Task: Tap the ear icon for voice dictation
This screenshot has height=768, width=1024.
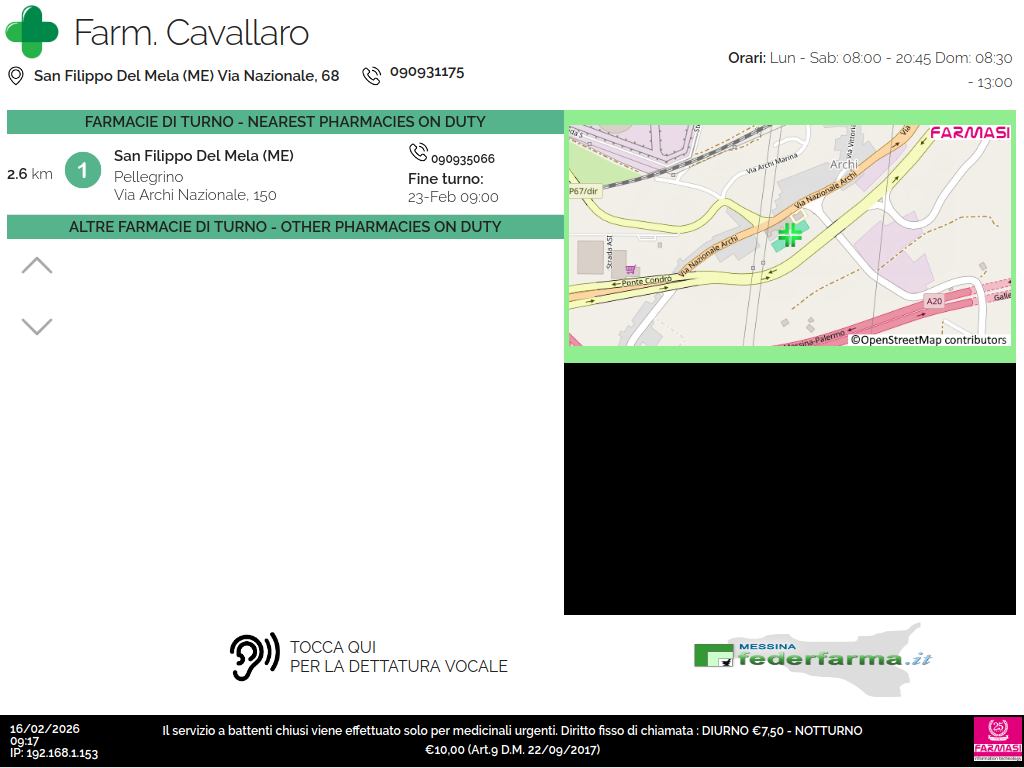Action: [x=254, y=657]
